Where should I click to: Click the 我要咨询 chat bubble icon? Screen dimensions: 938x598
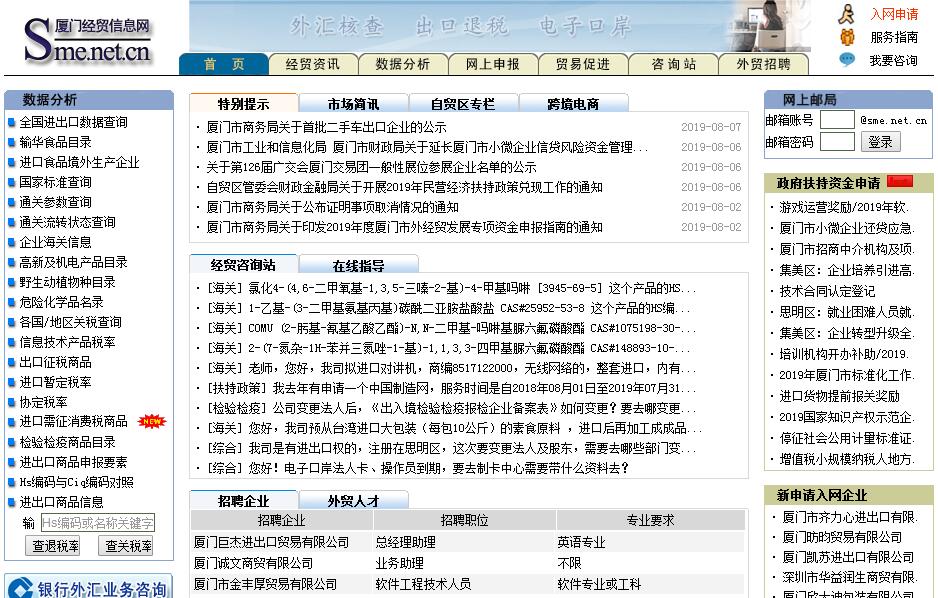pyautogui.click(x=847, y=60)
